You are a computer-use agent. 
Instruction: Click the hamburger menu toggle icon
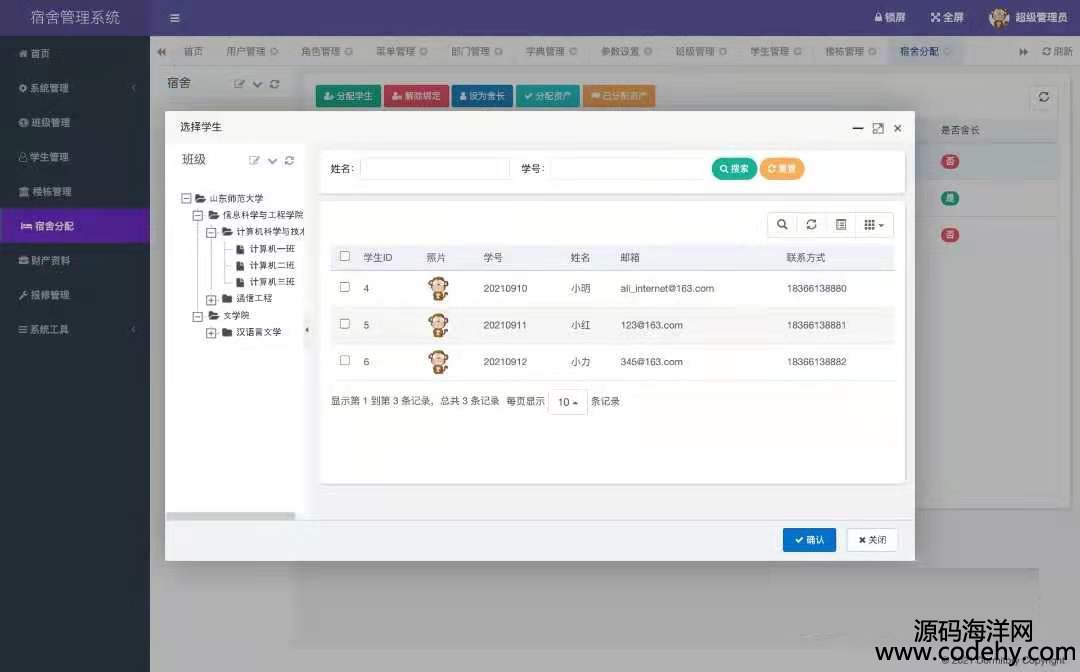175,18
